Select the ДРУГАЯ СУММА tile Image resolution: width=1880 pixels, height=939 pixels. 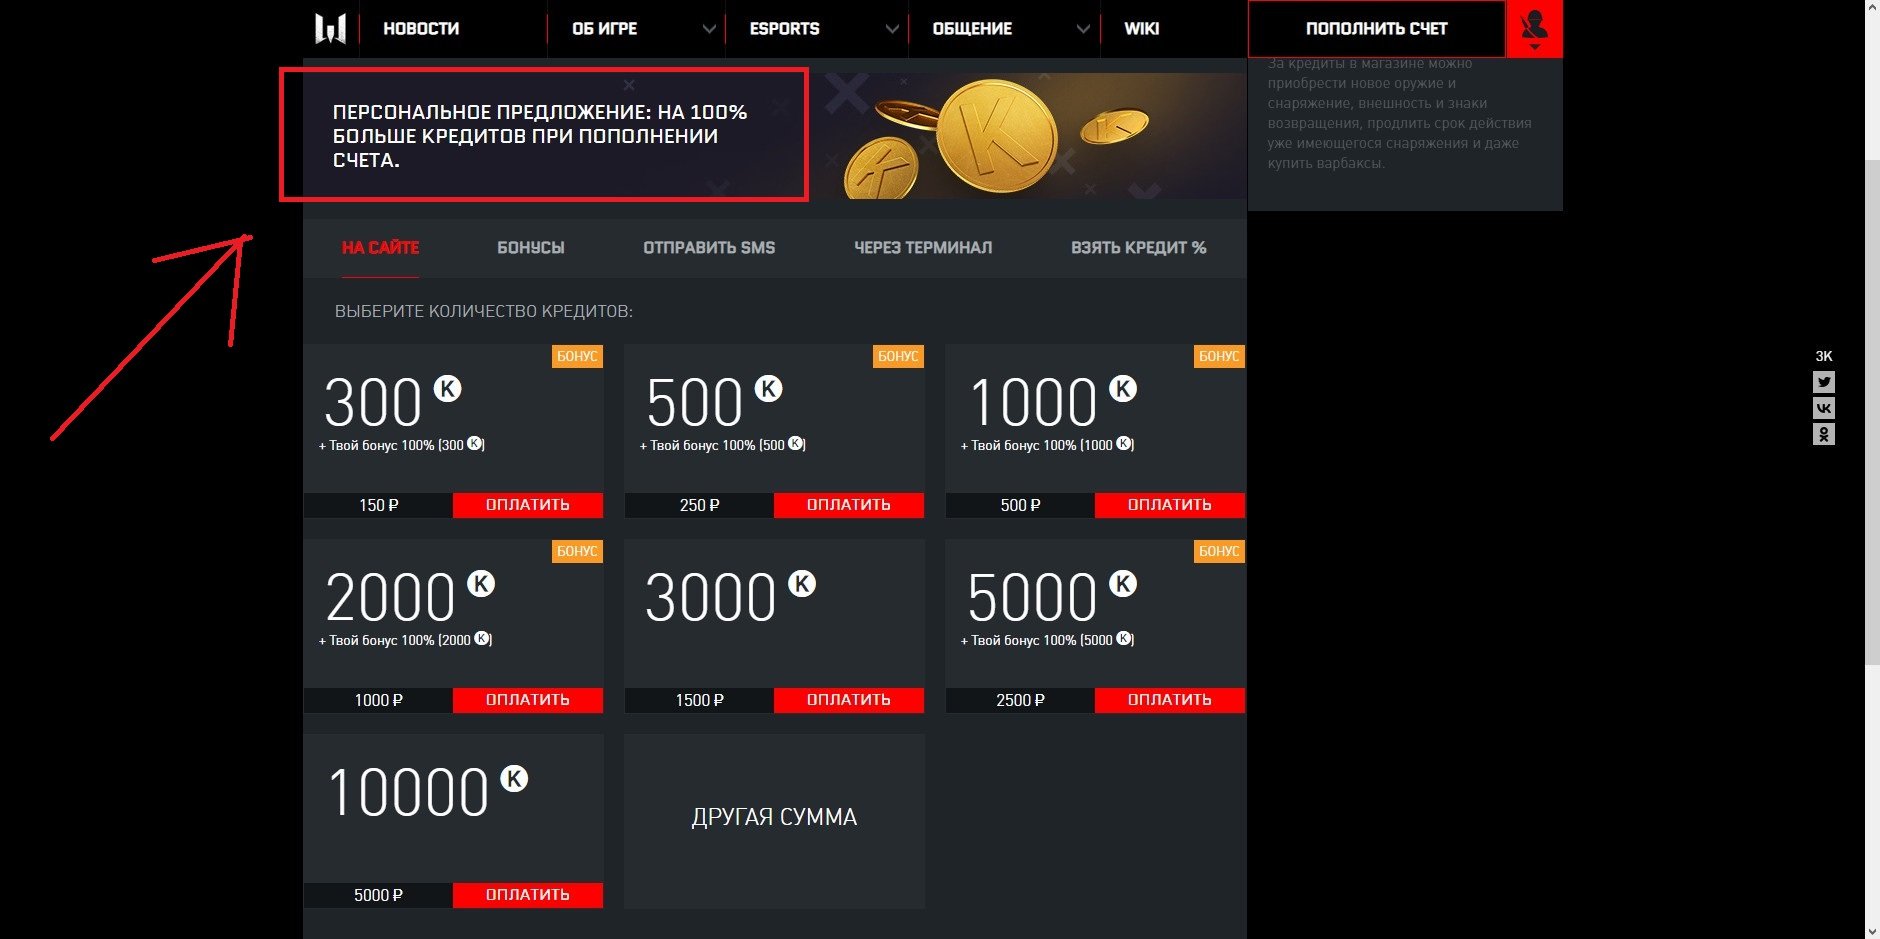pyautogui.click(x=774, y=818)
